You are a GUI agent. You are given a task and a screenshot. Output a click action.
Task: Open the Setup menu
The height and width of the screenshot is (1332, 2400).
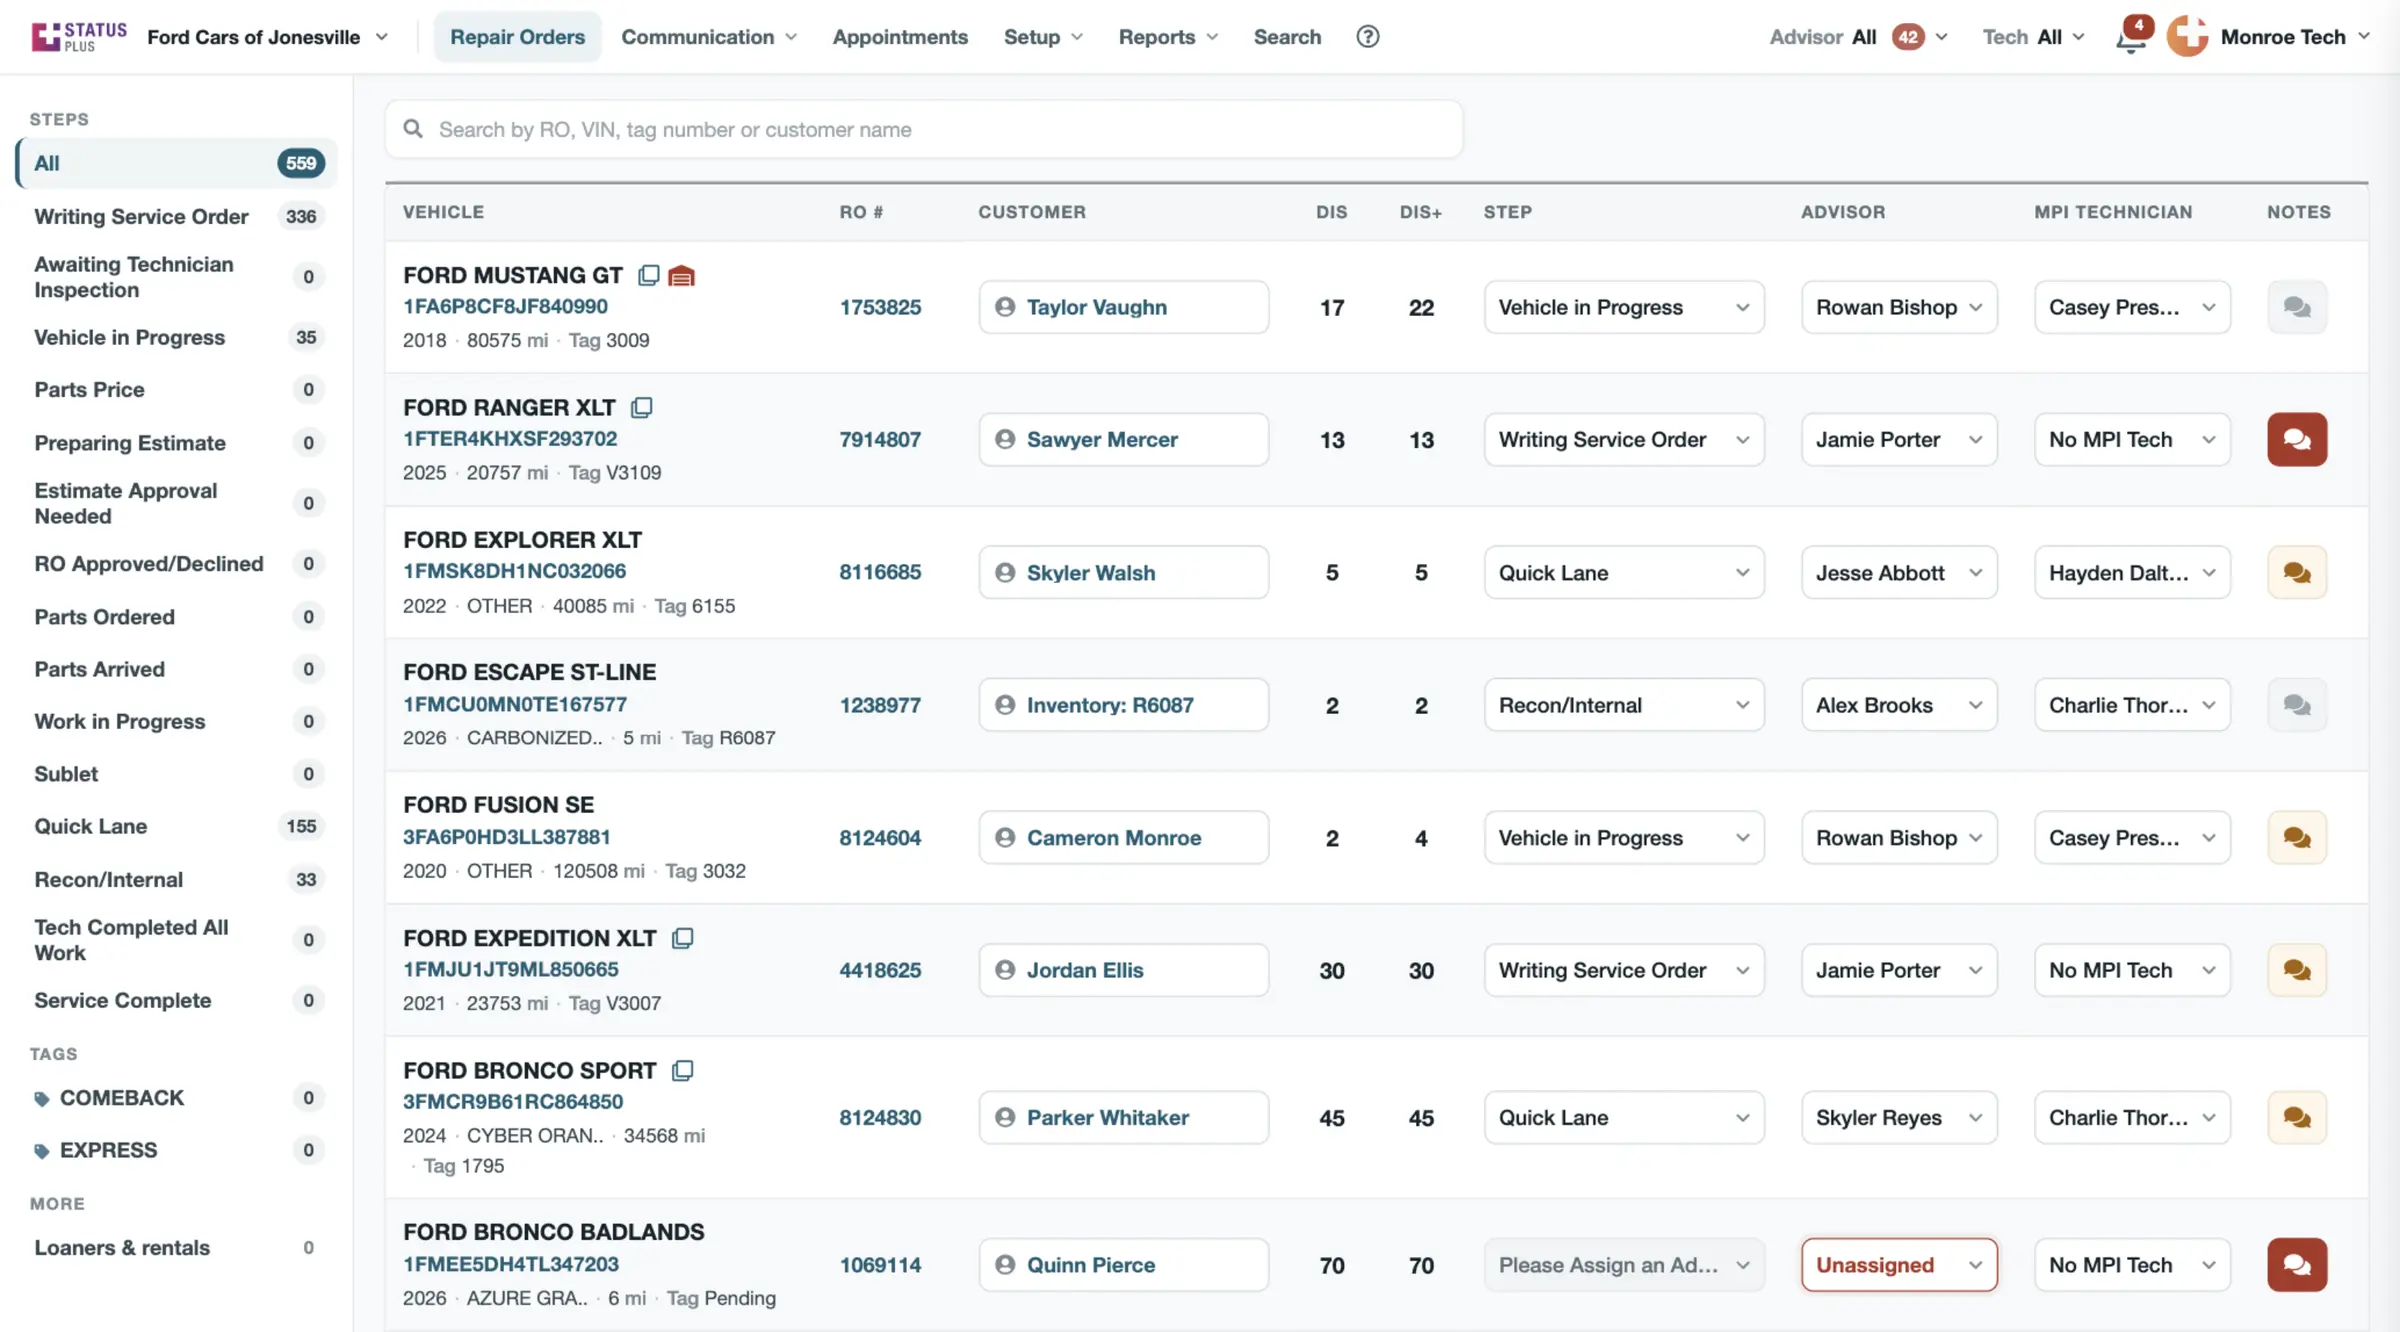[x=1043, y=37]
